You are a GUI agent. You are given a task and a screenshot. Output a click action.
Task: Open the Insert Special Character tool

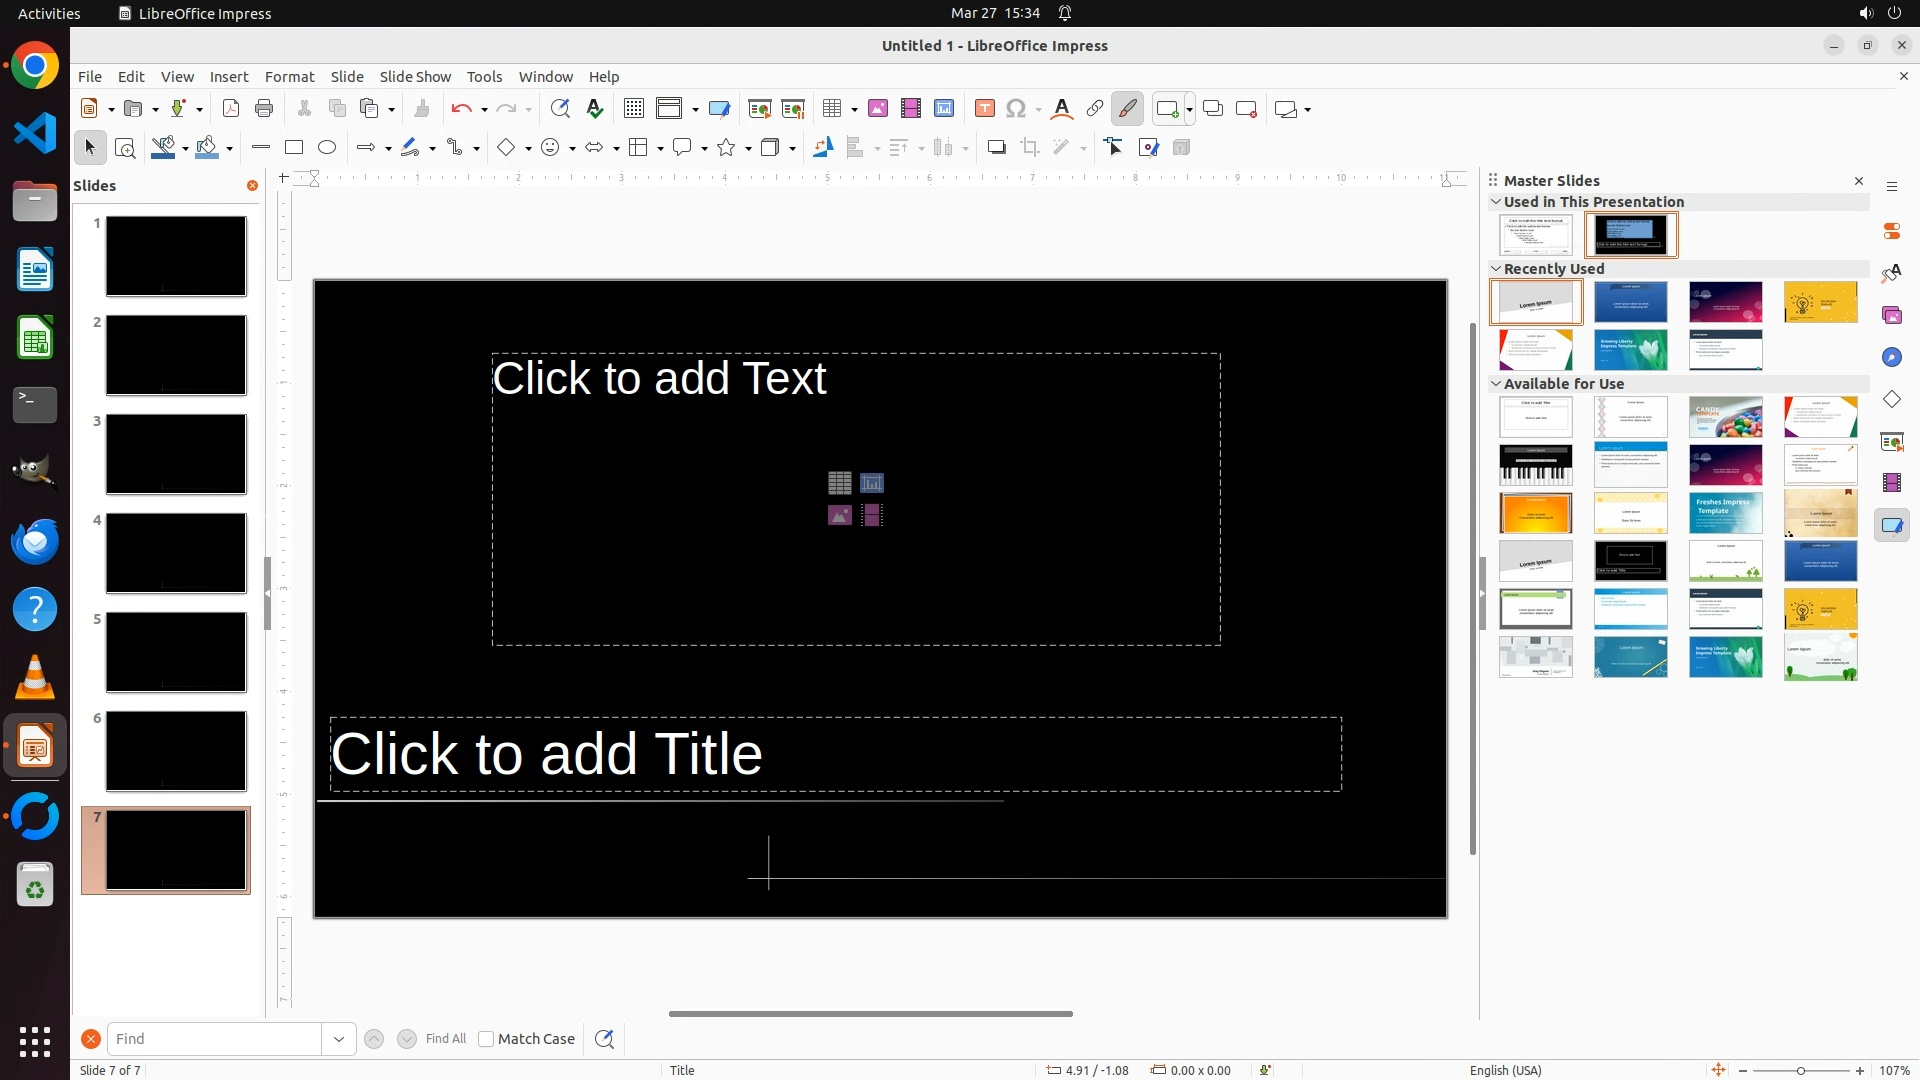pyautogui.click(x=1016, y=109)
